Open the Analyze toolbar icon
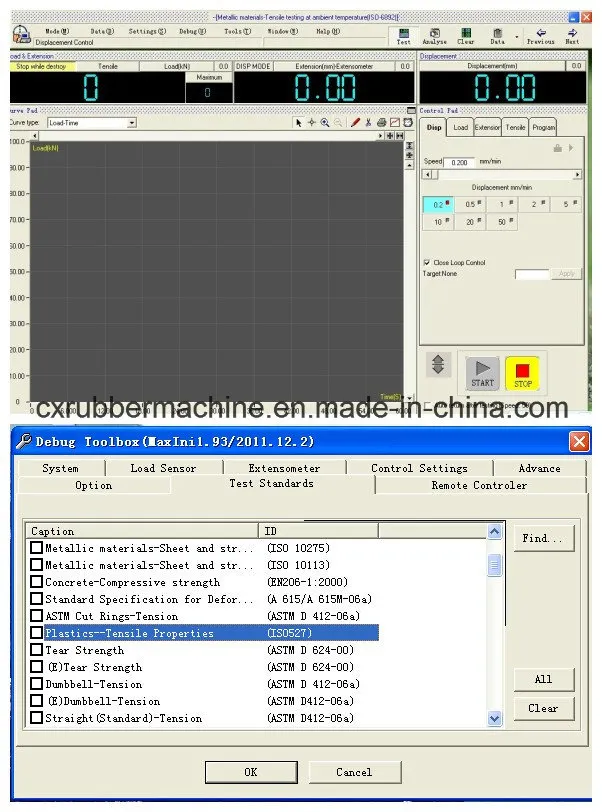This screenshot has height=812, width=602. coord(434,34)
